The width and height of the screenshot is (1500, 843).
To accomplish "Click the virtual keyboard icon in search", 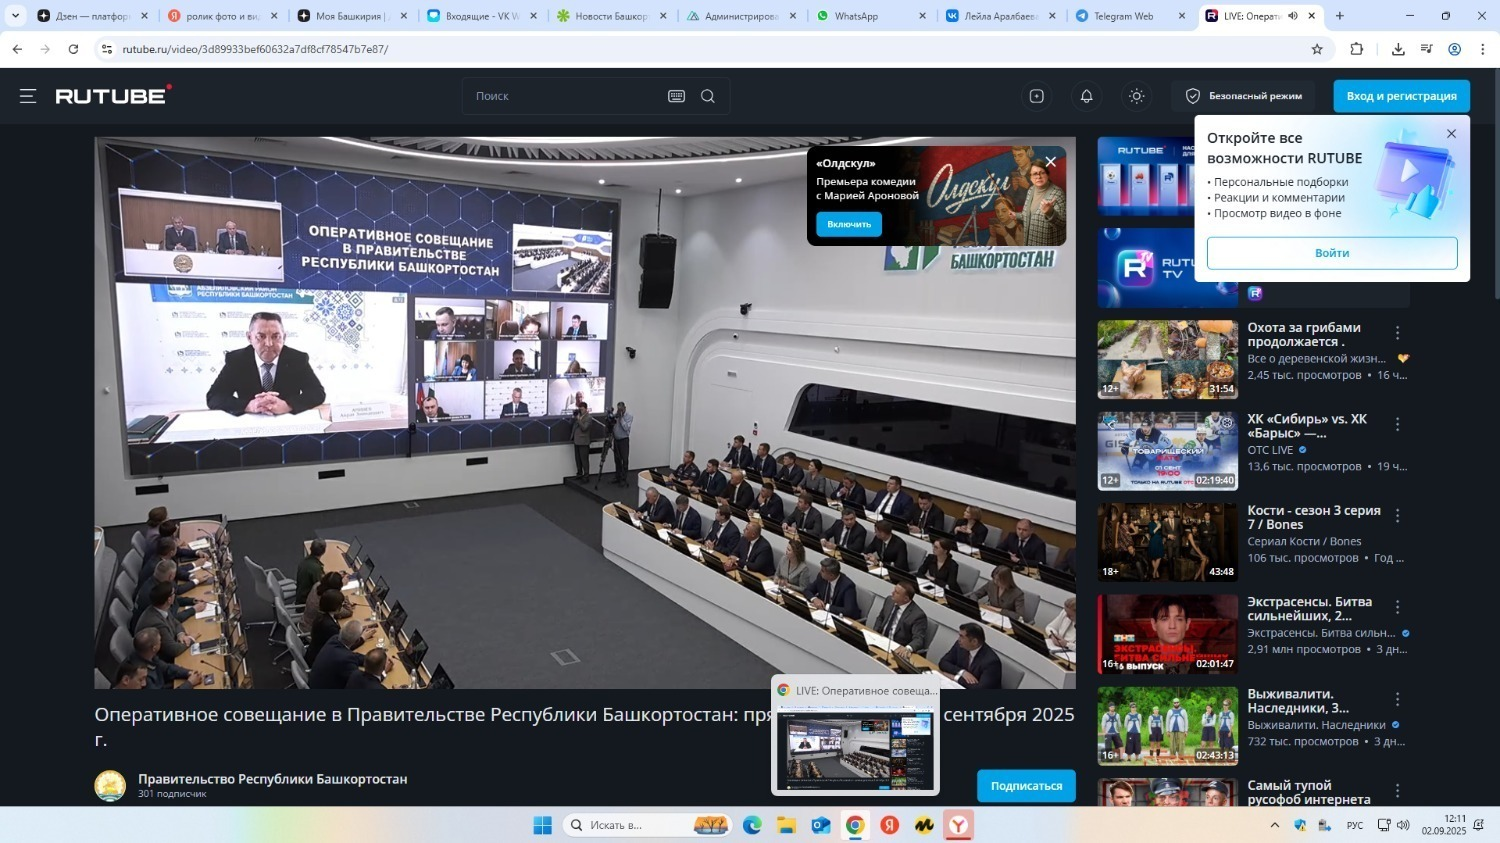I will (676, 96).
